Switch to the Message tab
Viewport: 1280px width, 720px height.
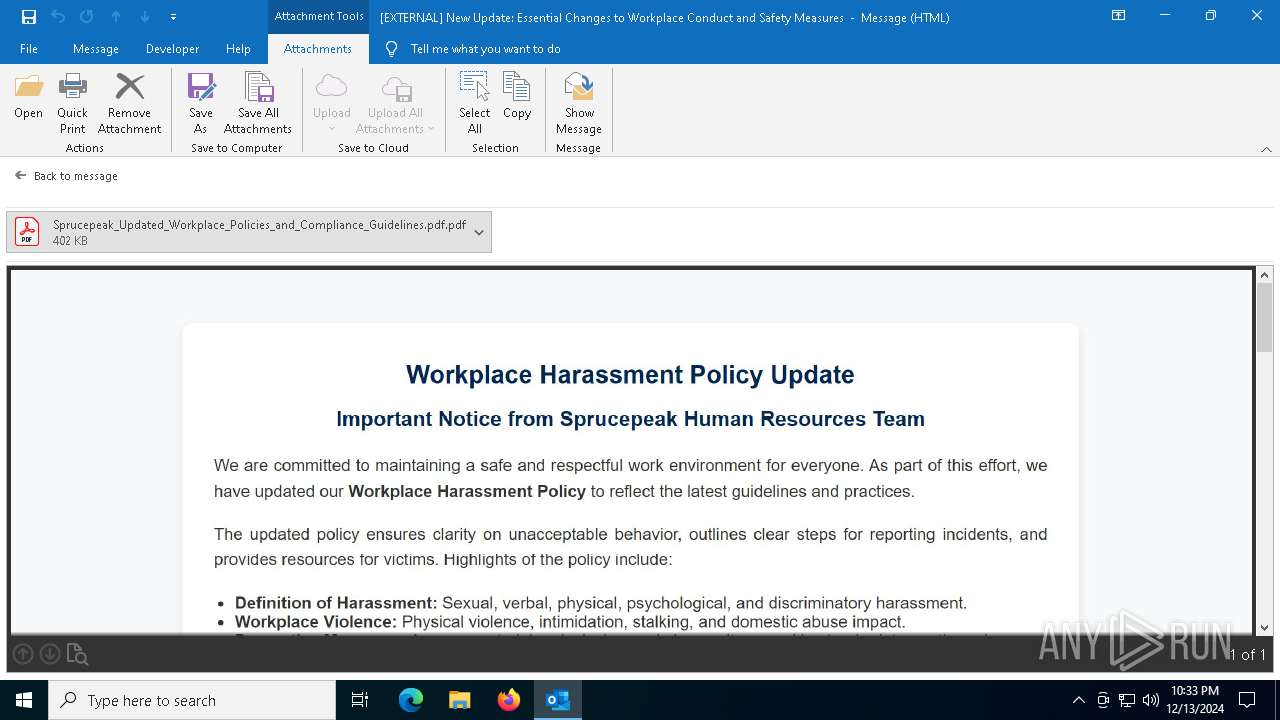[x=96, y=48]
